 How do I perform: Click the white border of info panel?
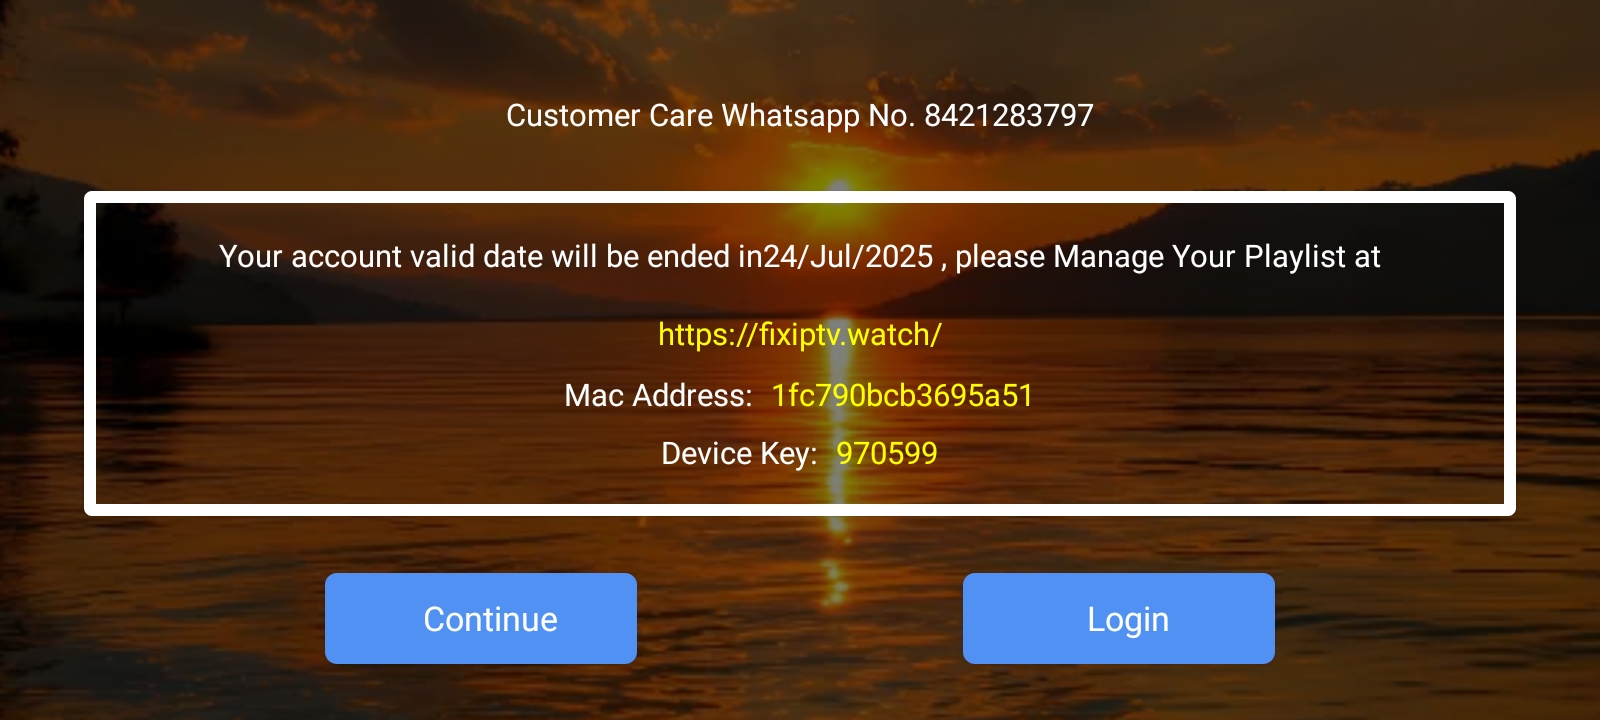(800, 197)
